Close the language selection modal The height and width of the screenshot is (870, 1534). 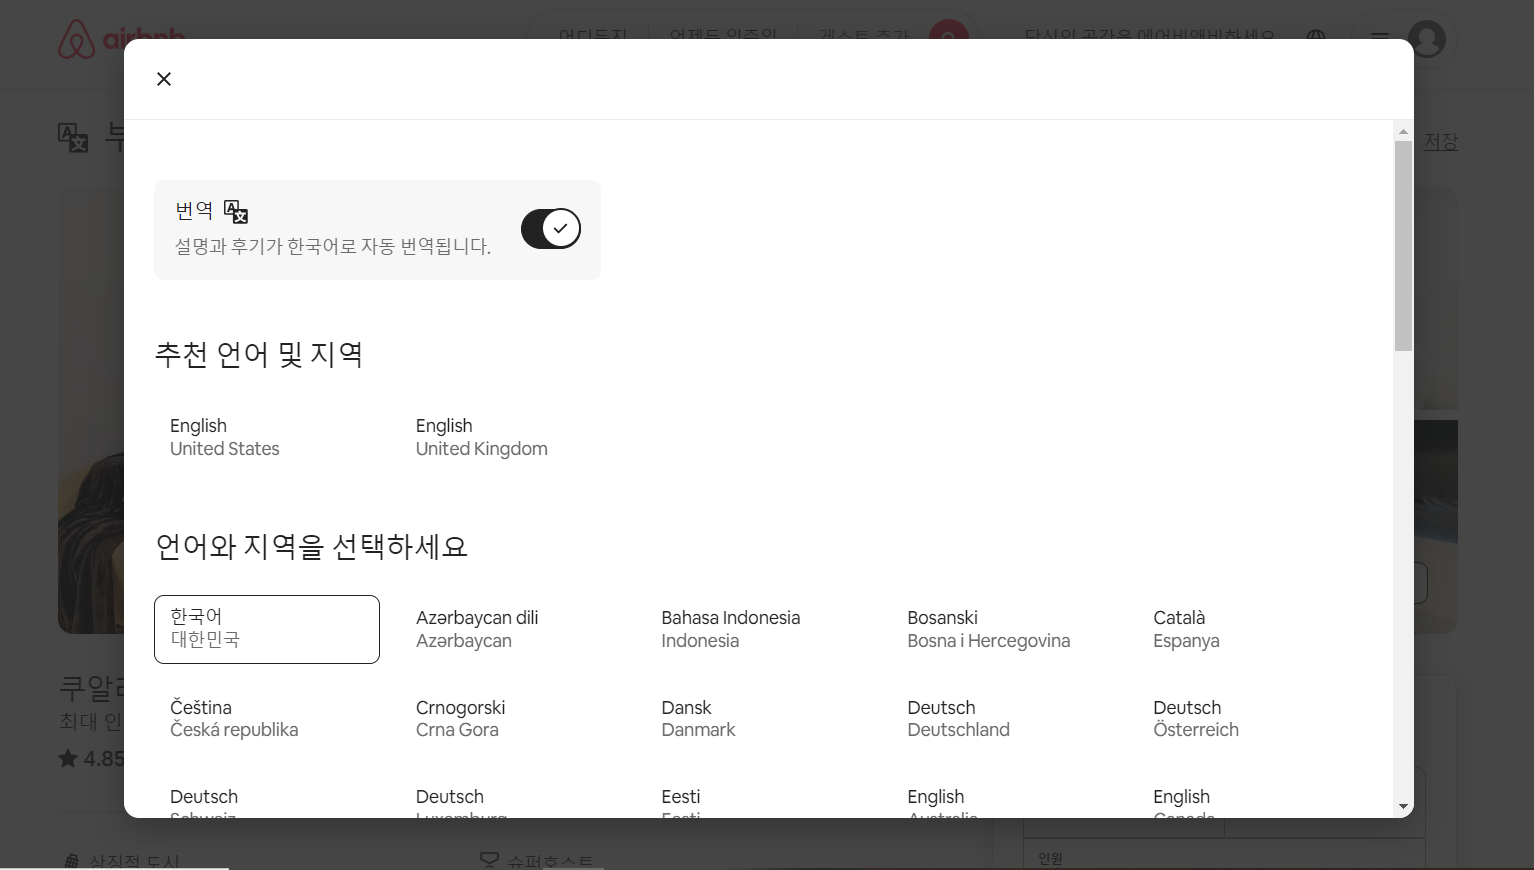[164, 78]
